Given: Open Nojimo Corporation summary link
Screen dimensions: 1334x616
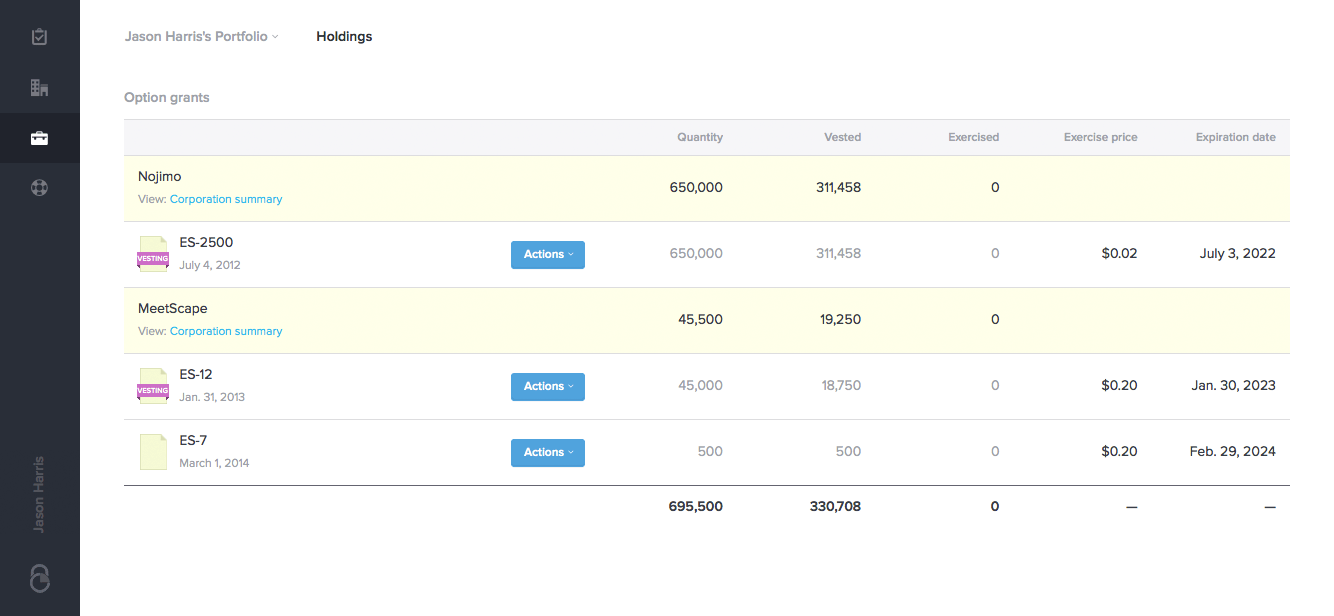Looking at the screenshot, I should click(226, 200).
